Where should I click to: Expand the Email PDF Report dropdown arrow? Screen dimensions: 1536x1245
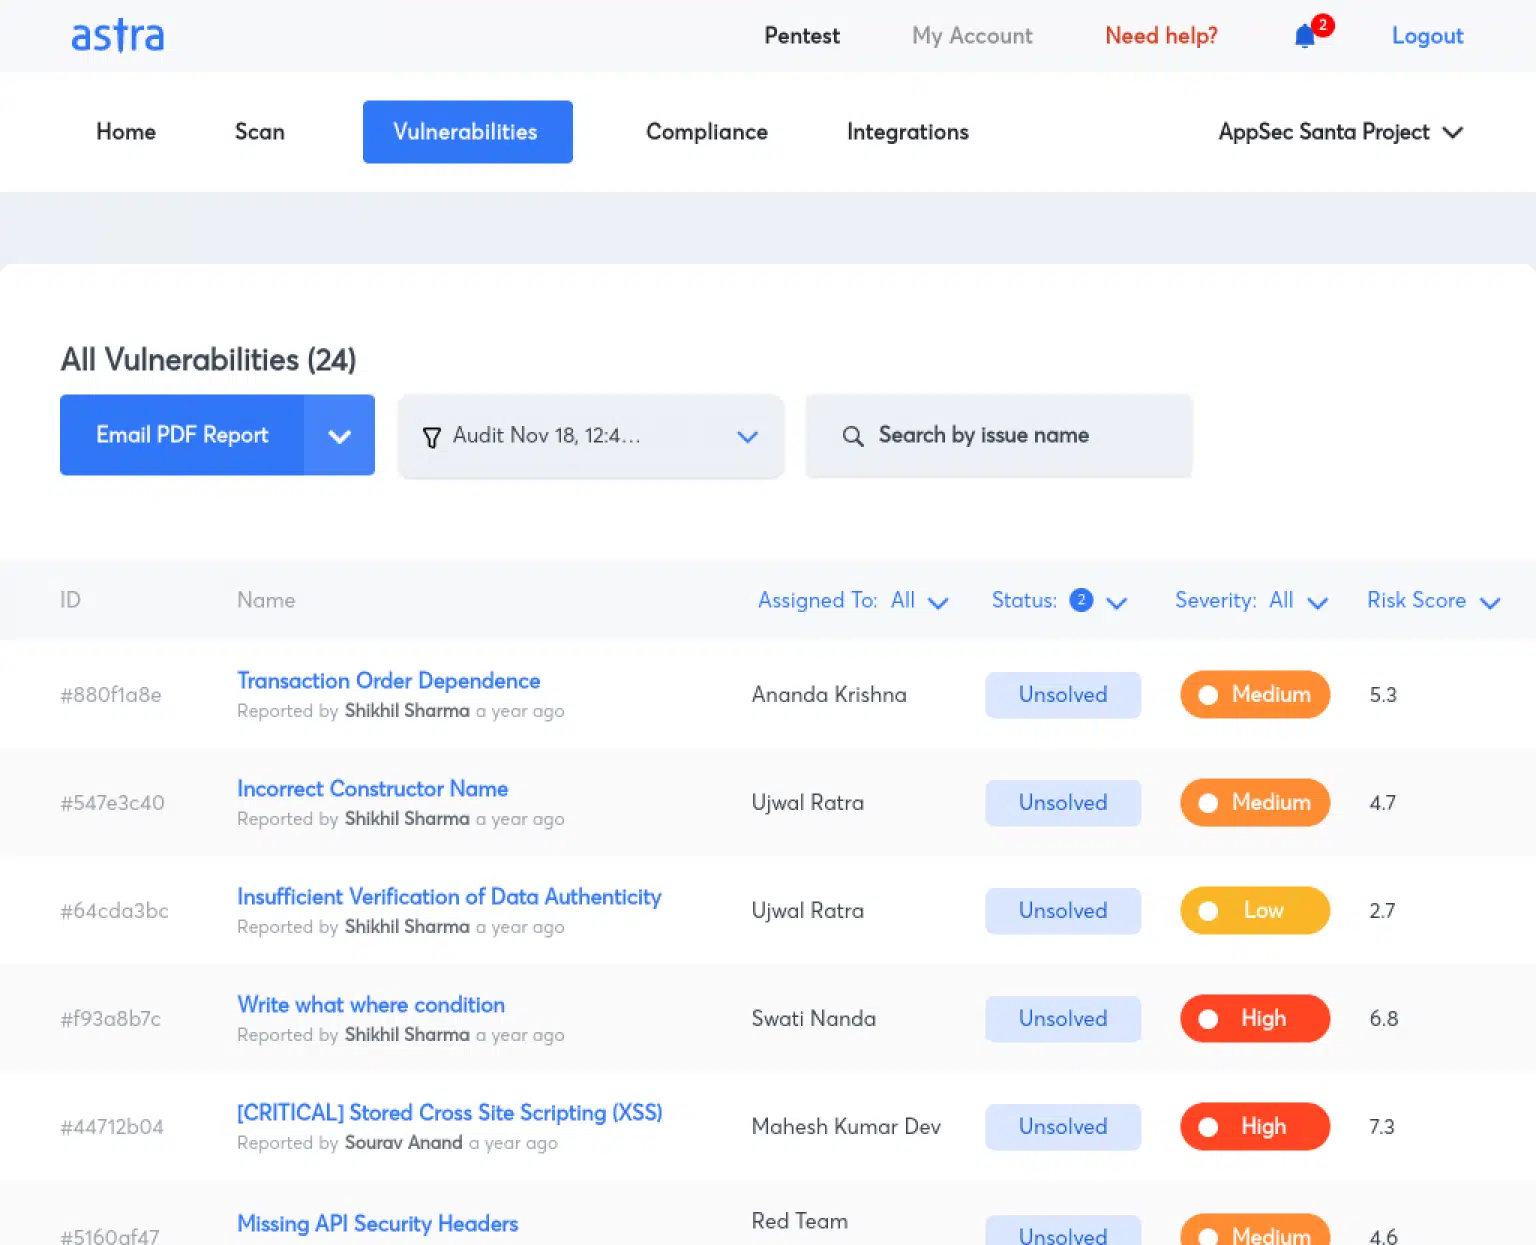coord(339,435)
